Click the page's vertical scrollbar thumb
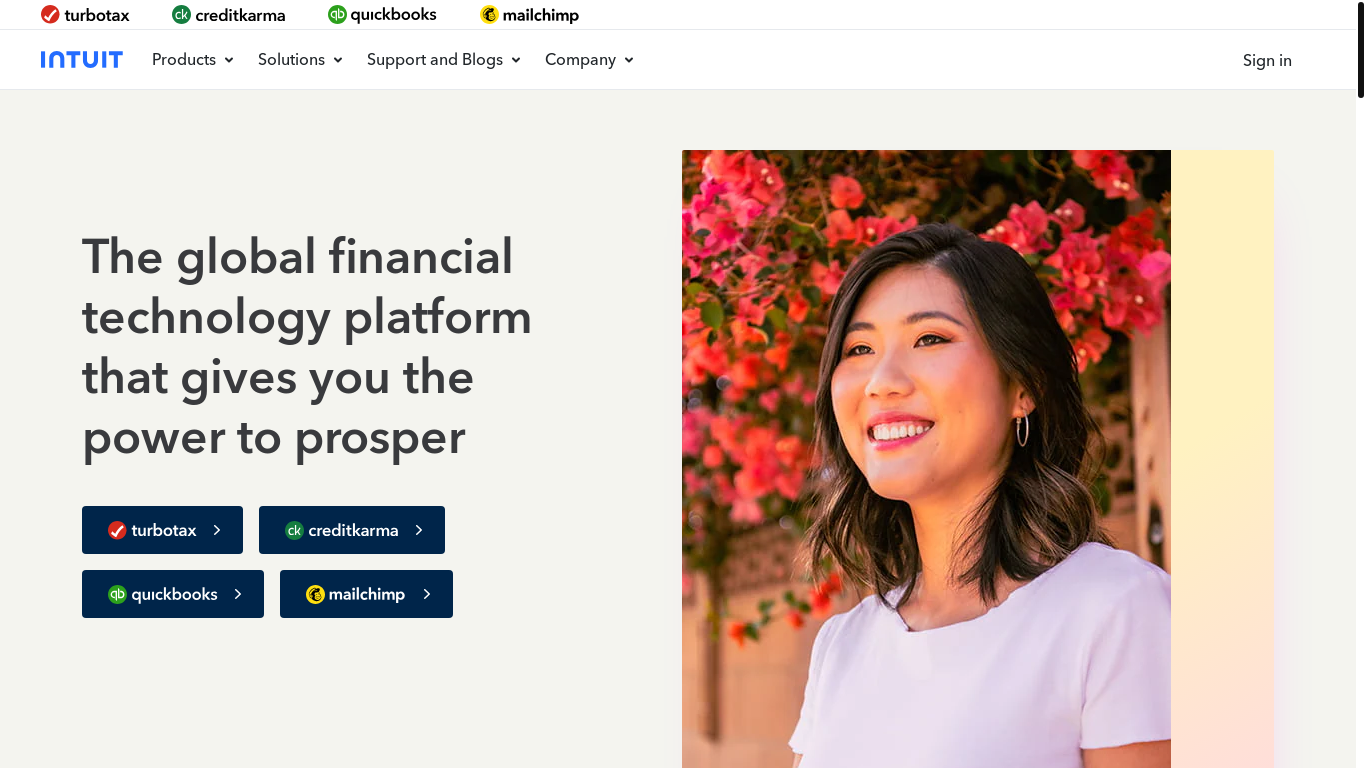 click(x=1361, y=48)
